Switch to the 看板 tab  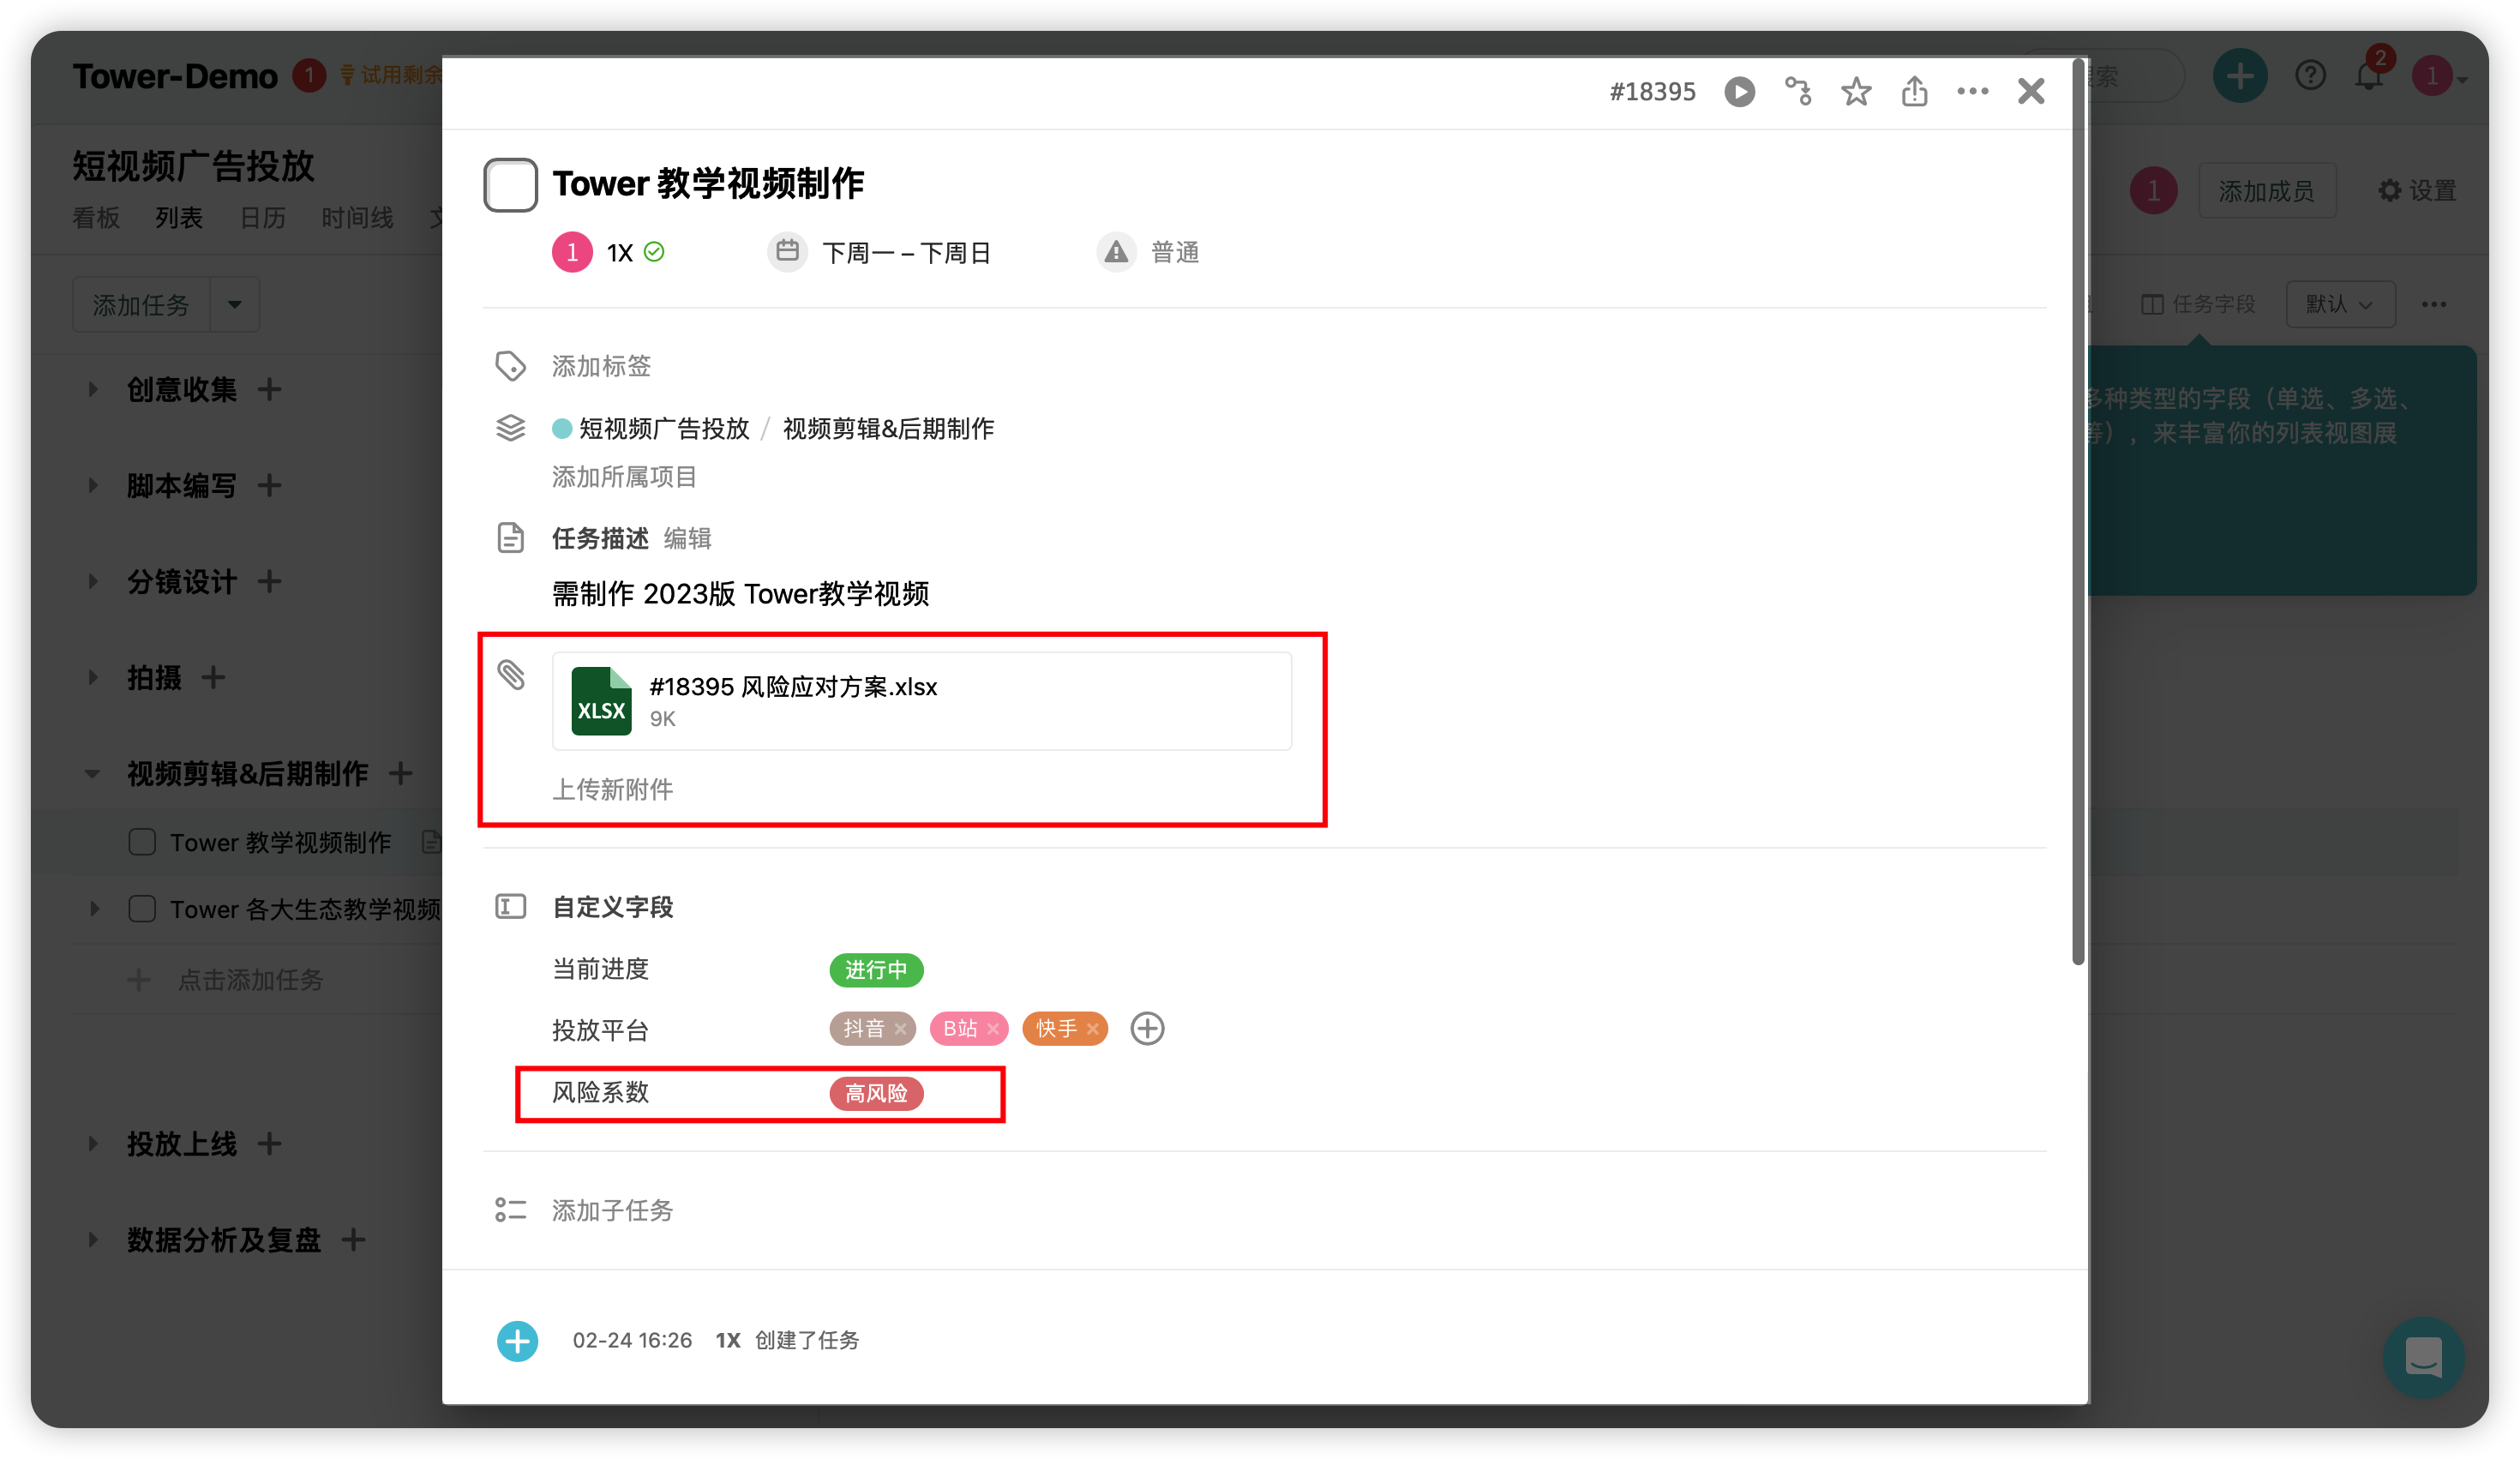point(96,217)
